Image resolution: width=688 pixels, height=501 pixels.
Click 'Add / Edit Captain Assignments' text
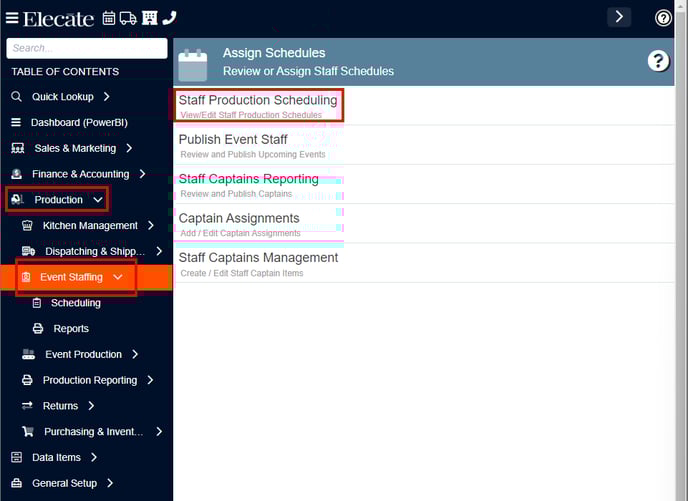click(240, 233)
